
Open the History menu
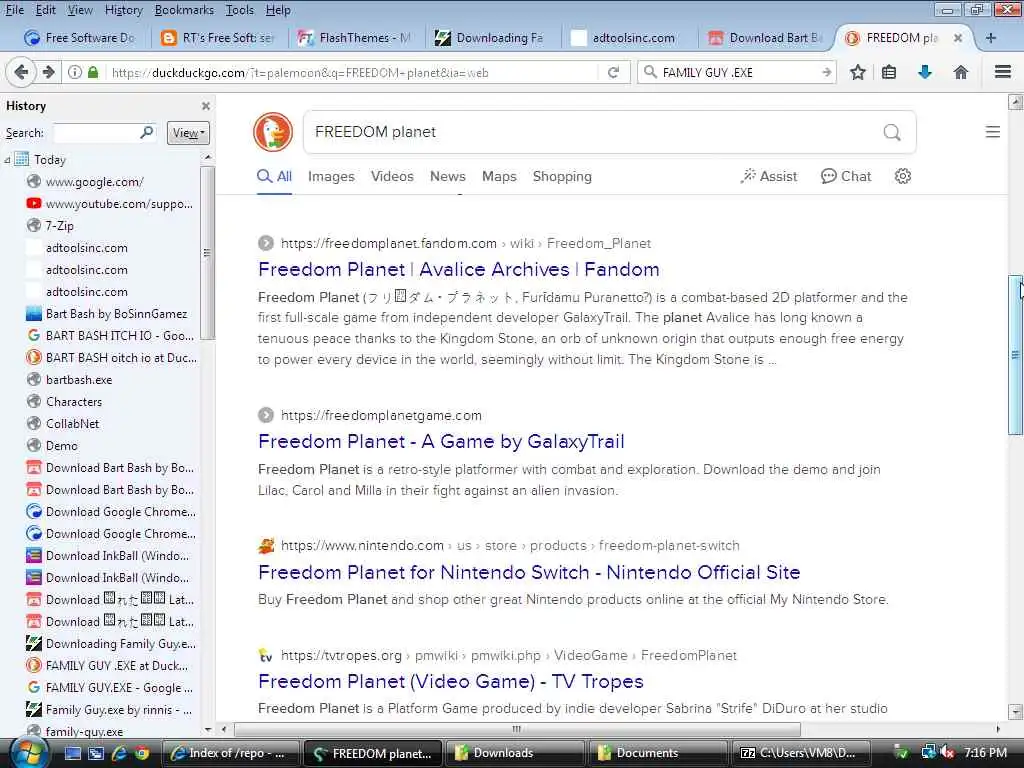[123, 10]
